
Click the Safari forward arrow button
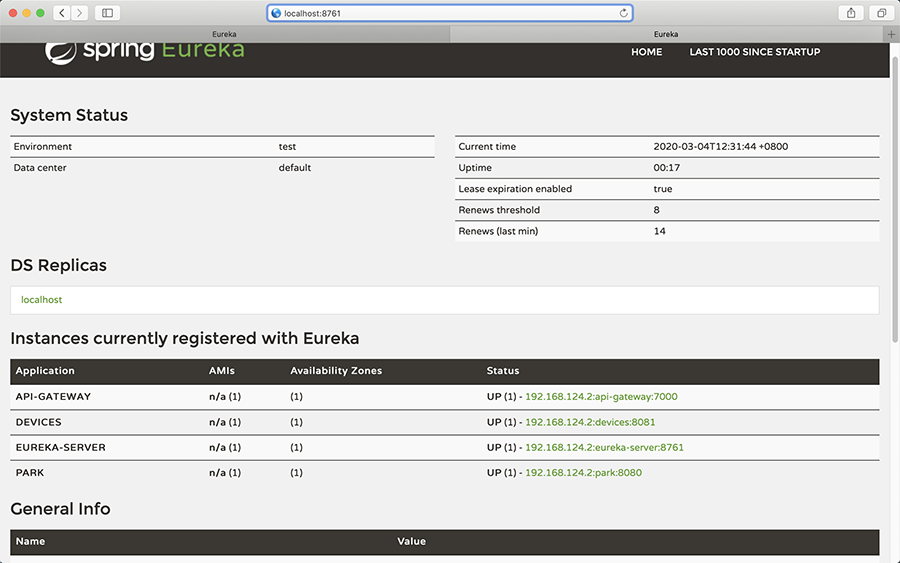(79, 13)
